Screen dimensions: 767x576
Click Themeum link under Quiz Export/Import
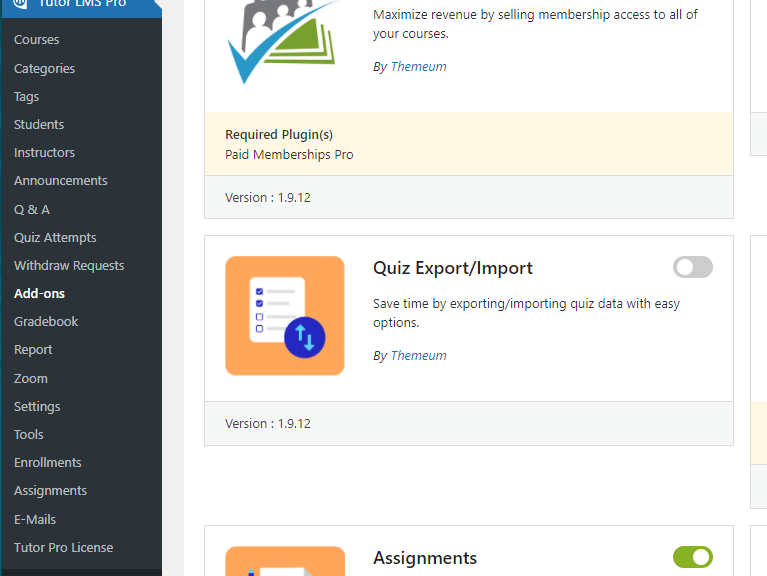(x=419, y=355)
